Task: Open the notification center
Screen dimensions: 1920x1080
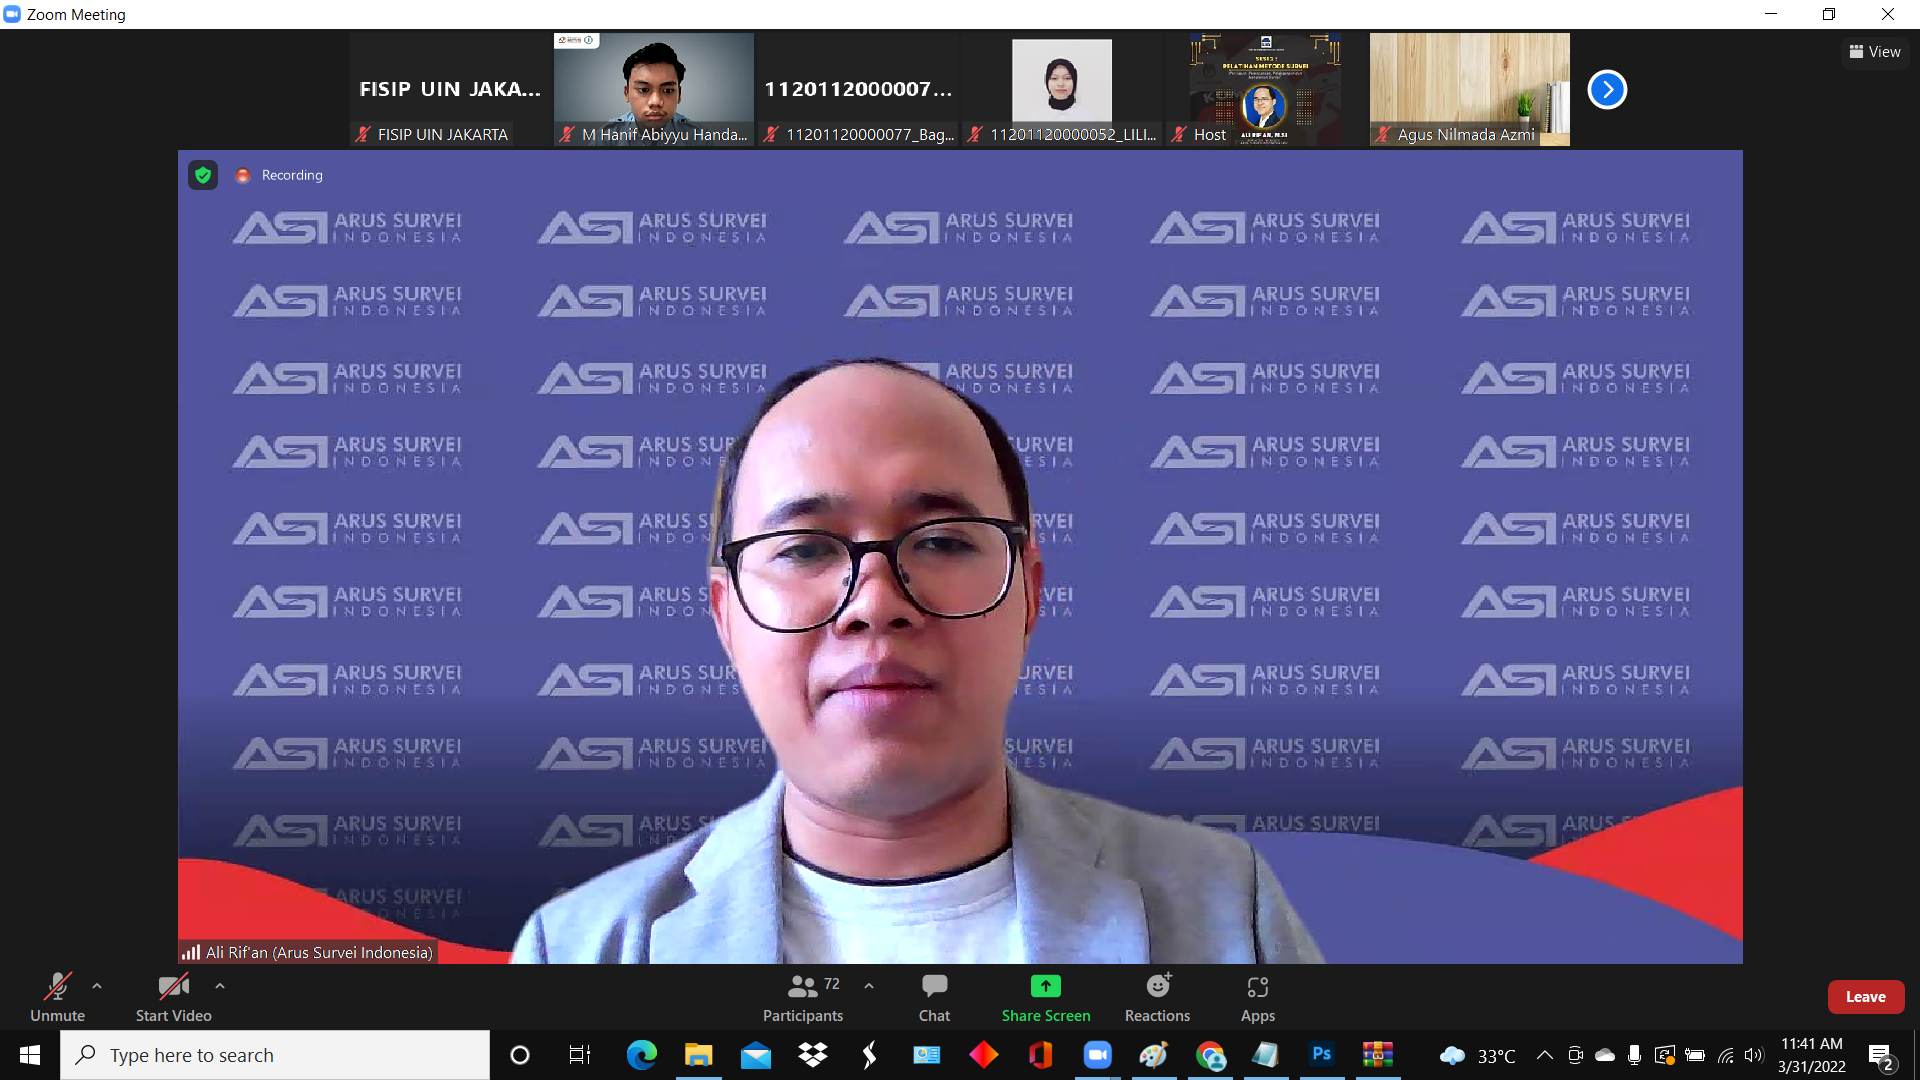Action: click(1880, 1056)
